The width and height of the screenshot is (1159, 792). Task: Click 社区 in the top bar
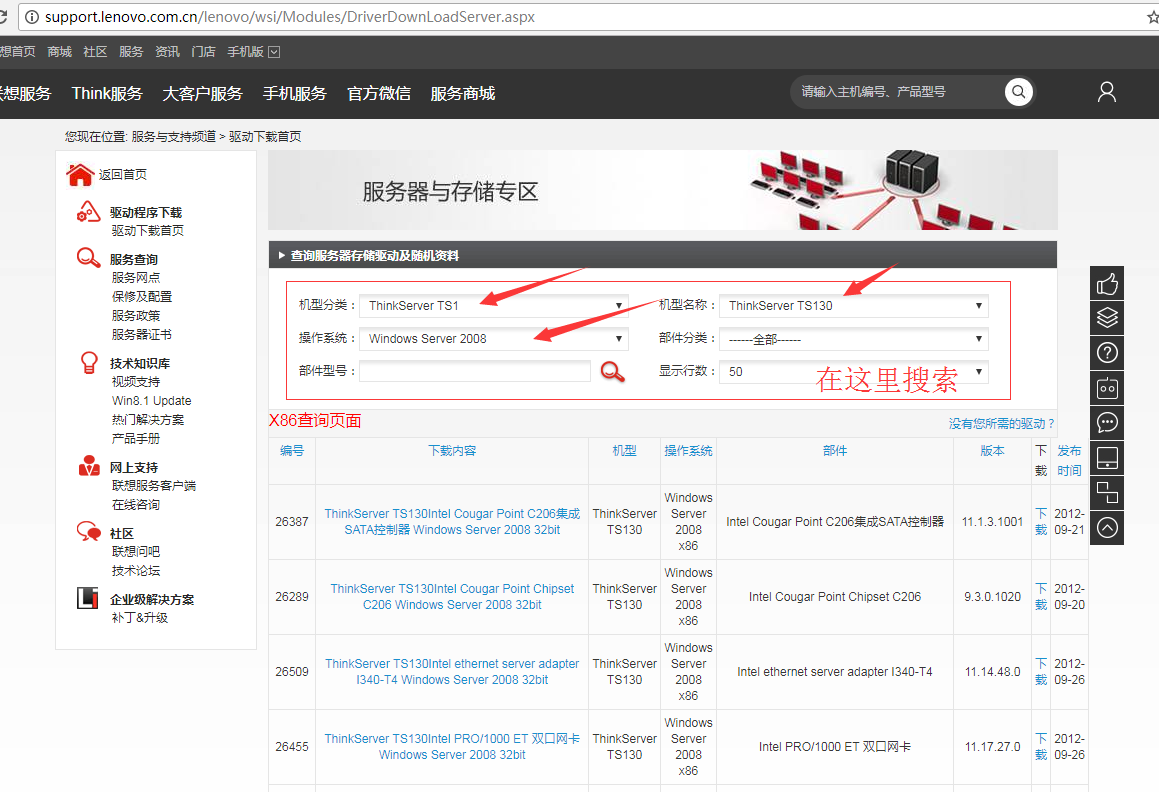click(x=95, y=52)
